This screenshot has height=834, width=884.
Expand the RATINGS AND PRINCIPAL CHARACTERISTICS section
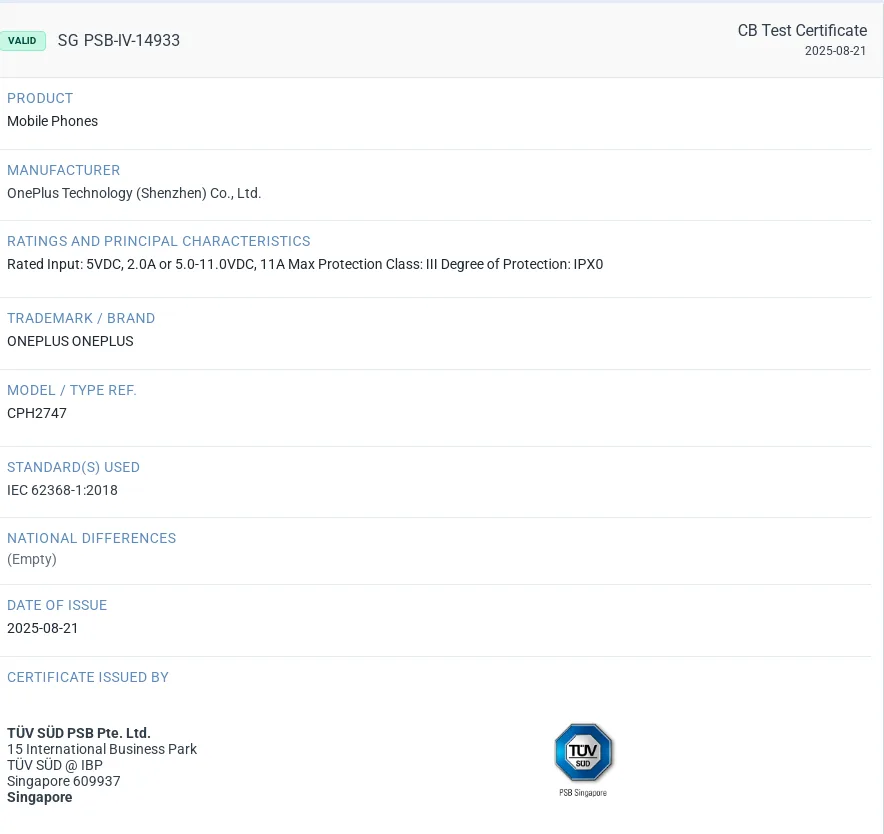coord(158,241)
